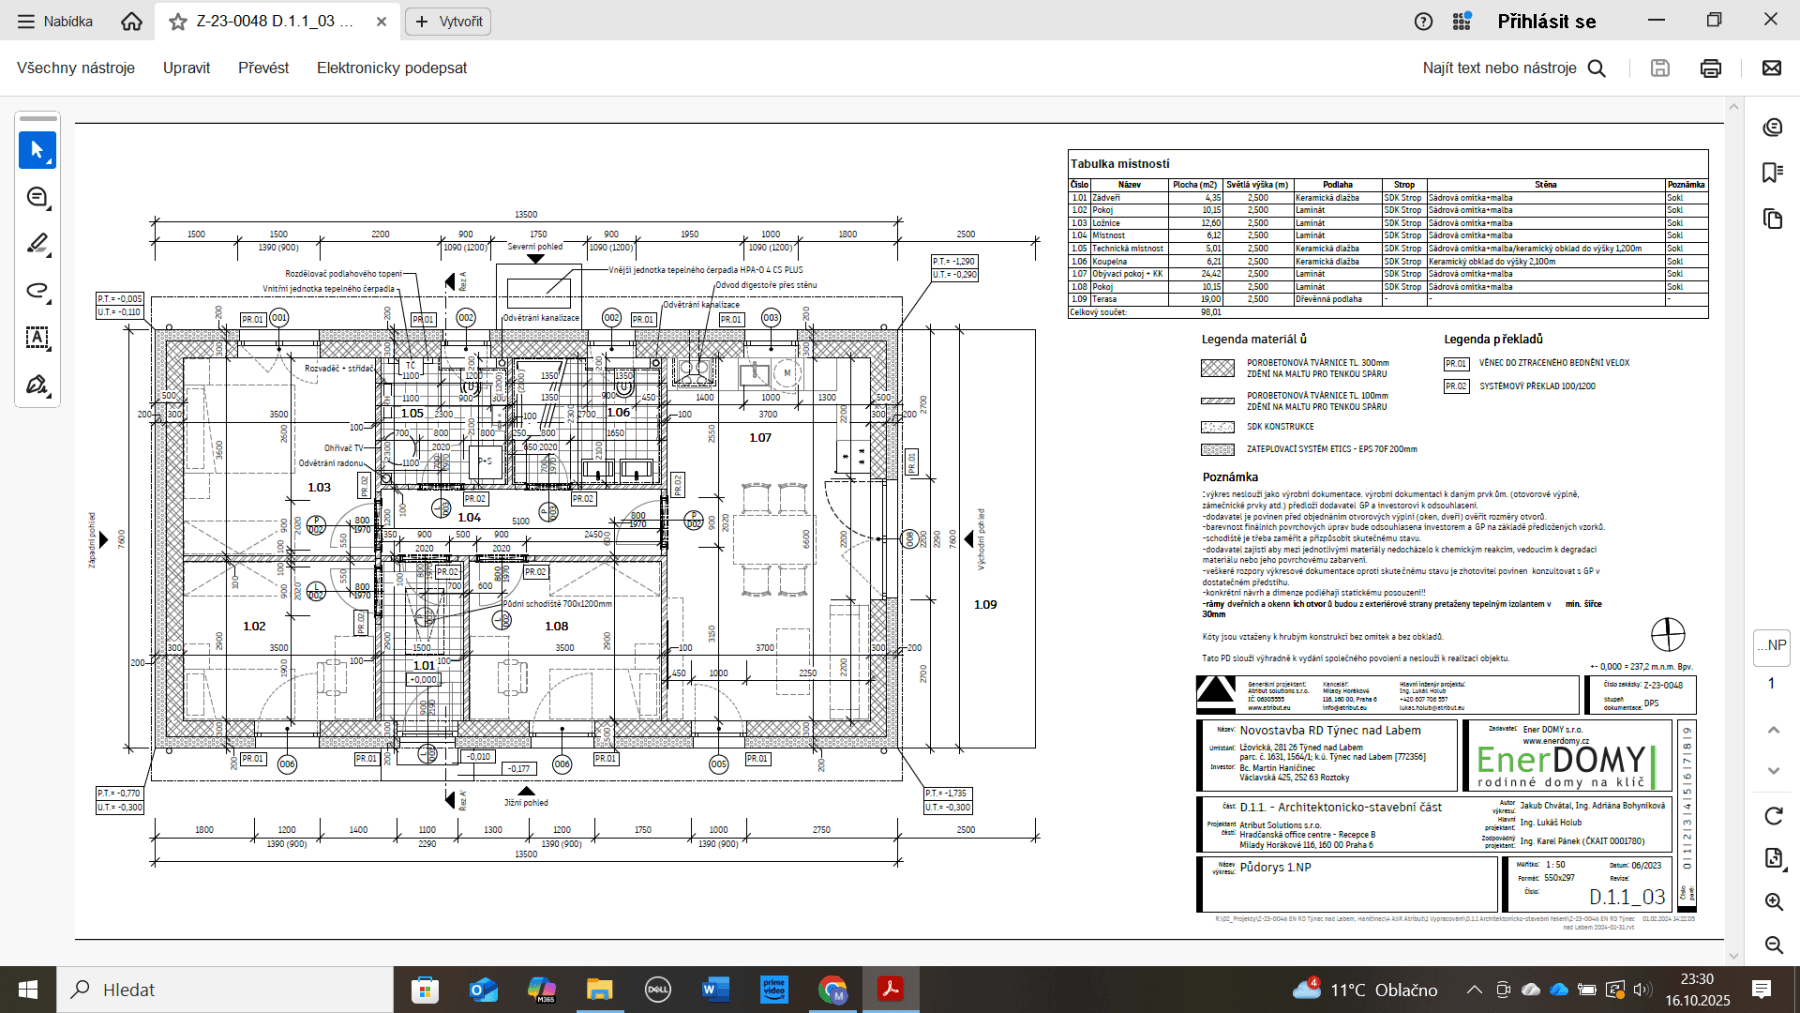Open Adobe Acrobat from the taskbar
The image size is (1800, 1013).
pyautogui.click(x=890, y=990)
